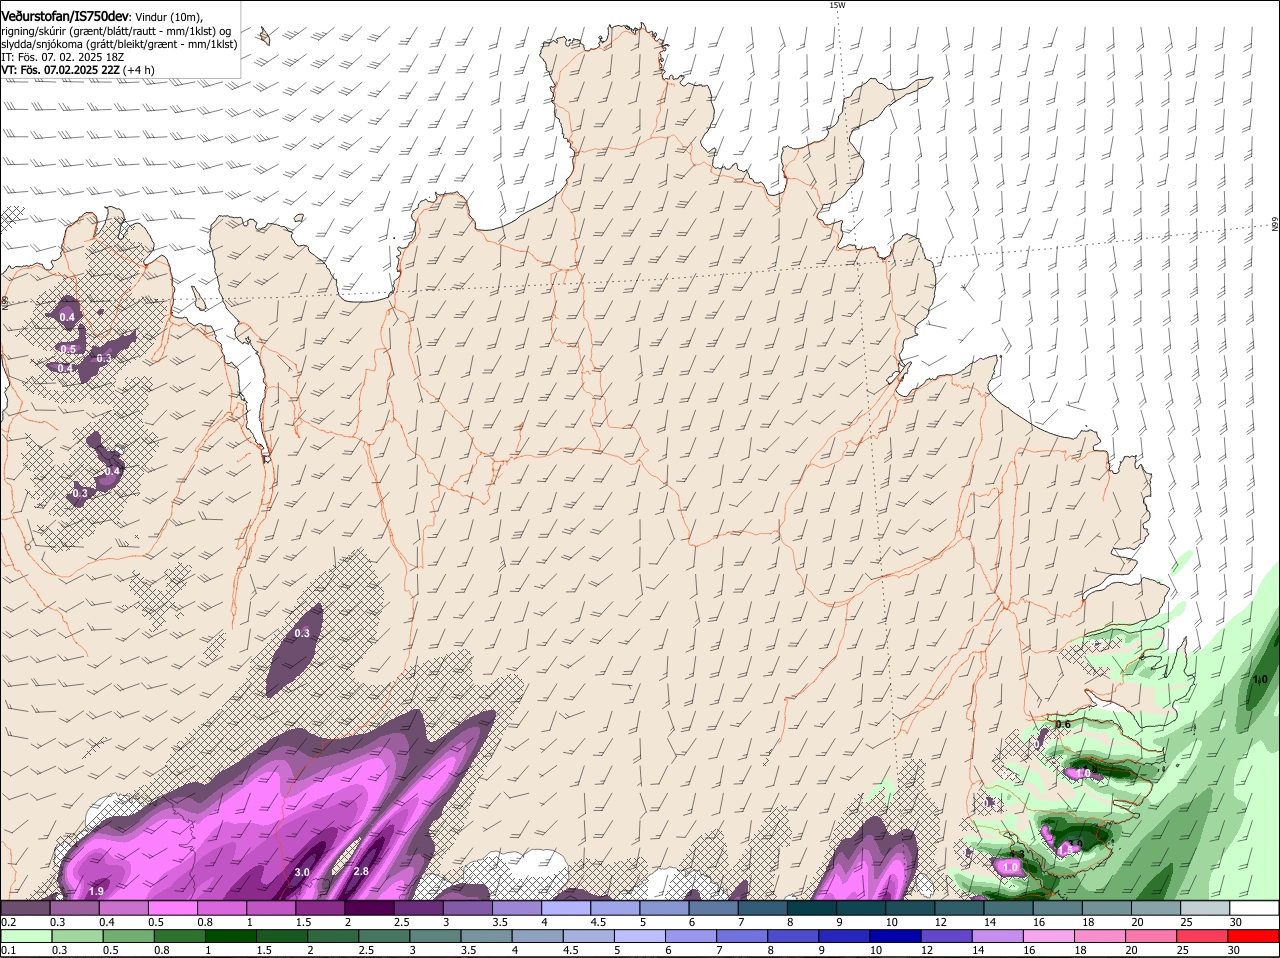
Task: Click the 3.0 snowfall value on the map
Action: pos(302,872)
